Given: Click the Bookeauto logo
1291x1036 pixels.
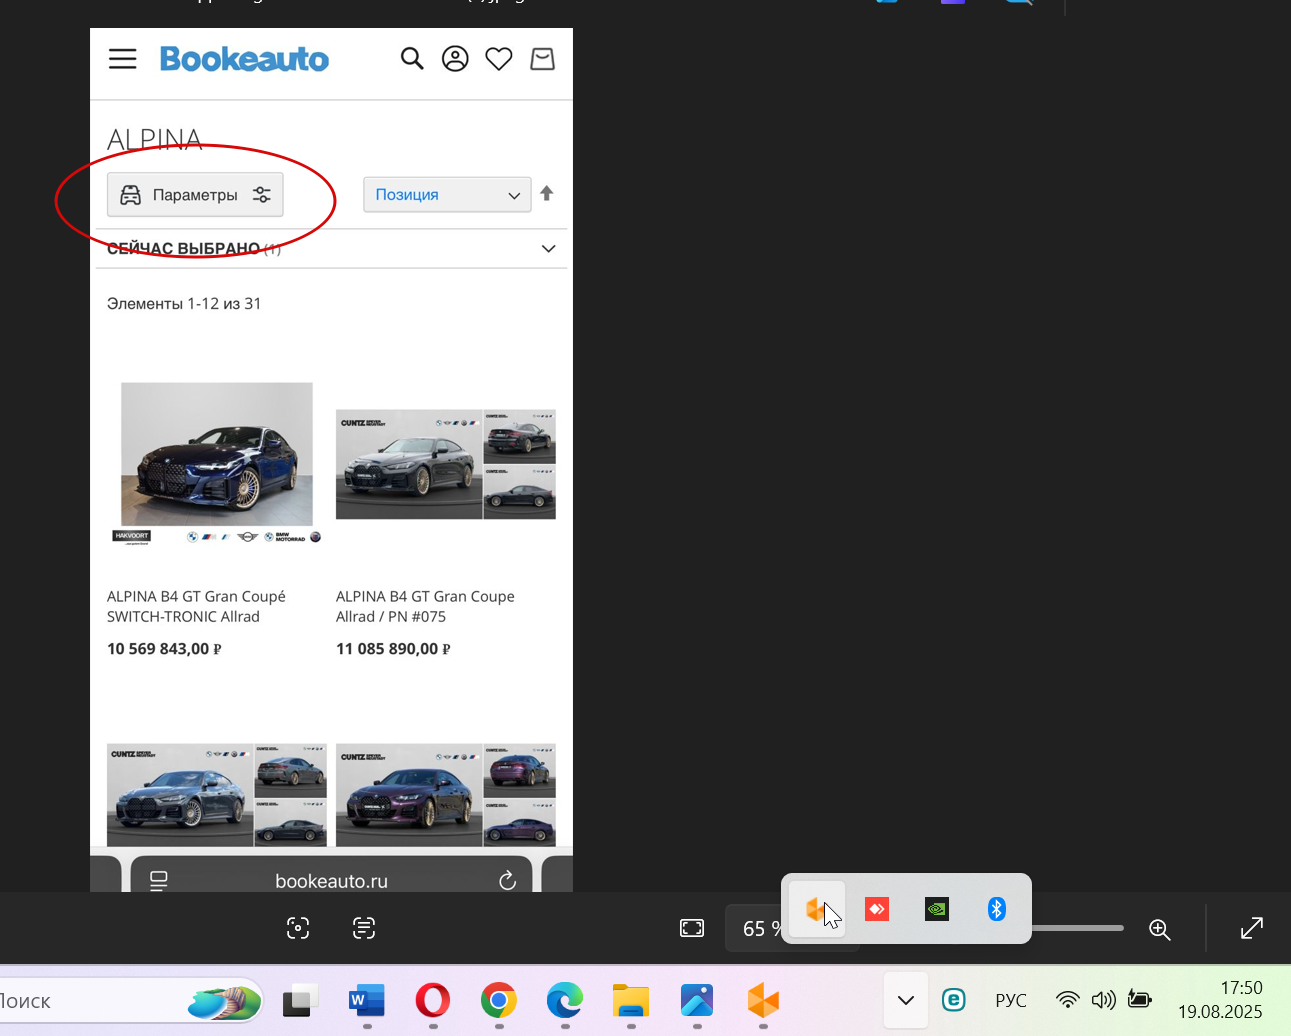Looking at the screenshot, I should [x=244, y=59].
